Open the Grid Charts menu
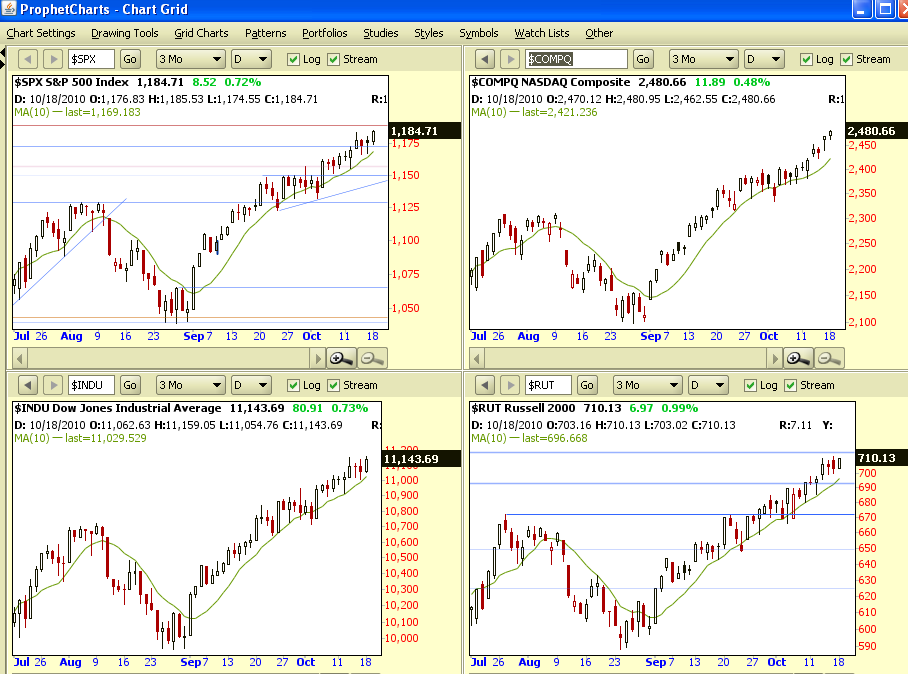908x674 pixels. point(201,33)
